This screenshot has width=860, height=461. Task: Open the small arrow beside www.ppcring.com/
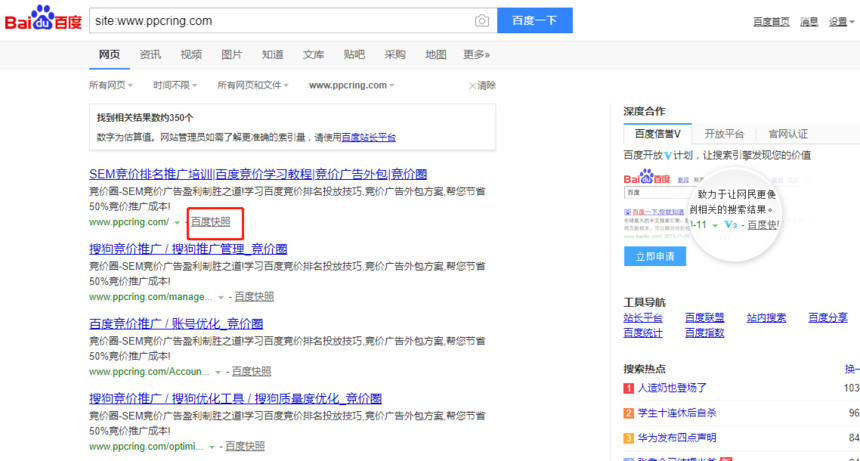(177, 223)
